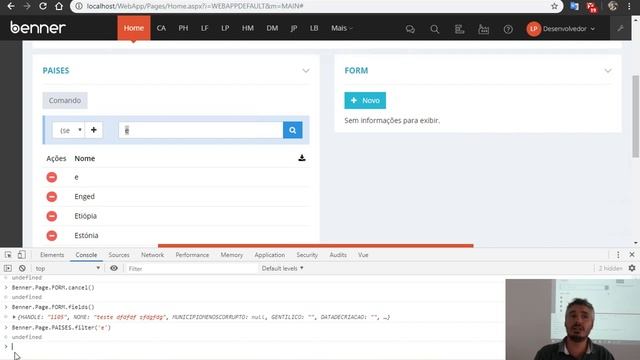Open the DevTools three-dot options menu
This screenshot has height=360, width=640.
click(x=618, y=255)
